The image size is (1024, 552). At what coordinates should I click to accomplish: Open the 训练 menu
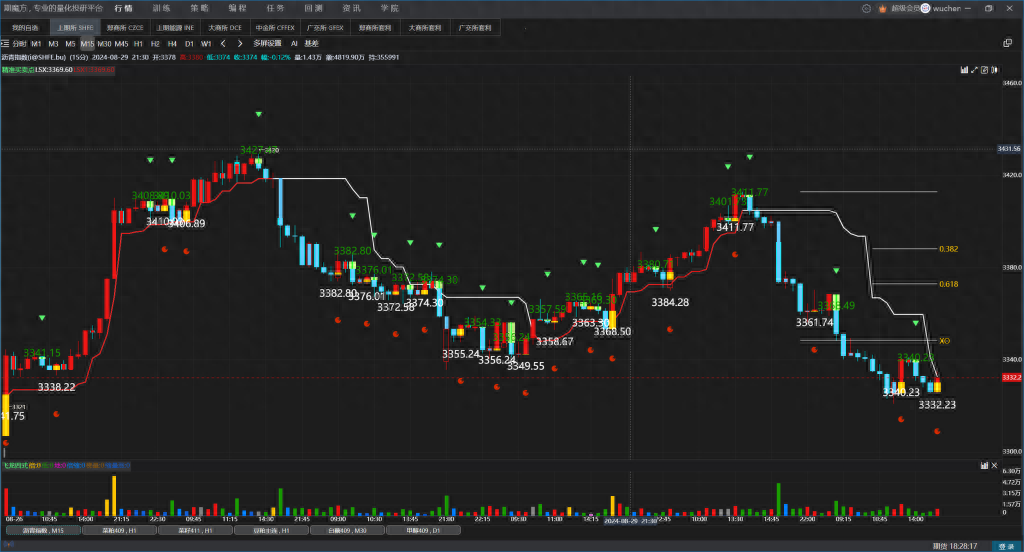pos(161,8)
